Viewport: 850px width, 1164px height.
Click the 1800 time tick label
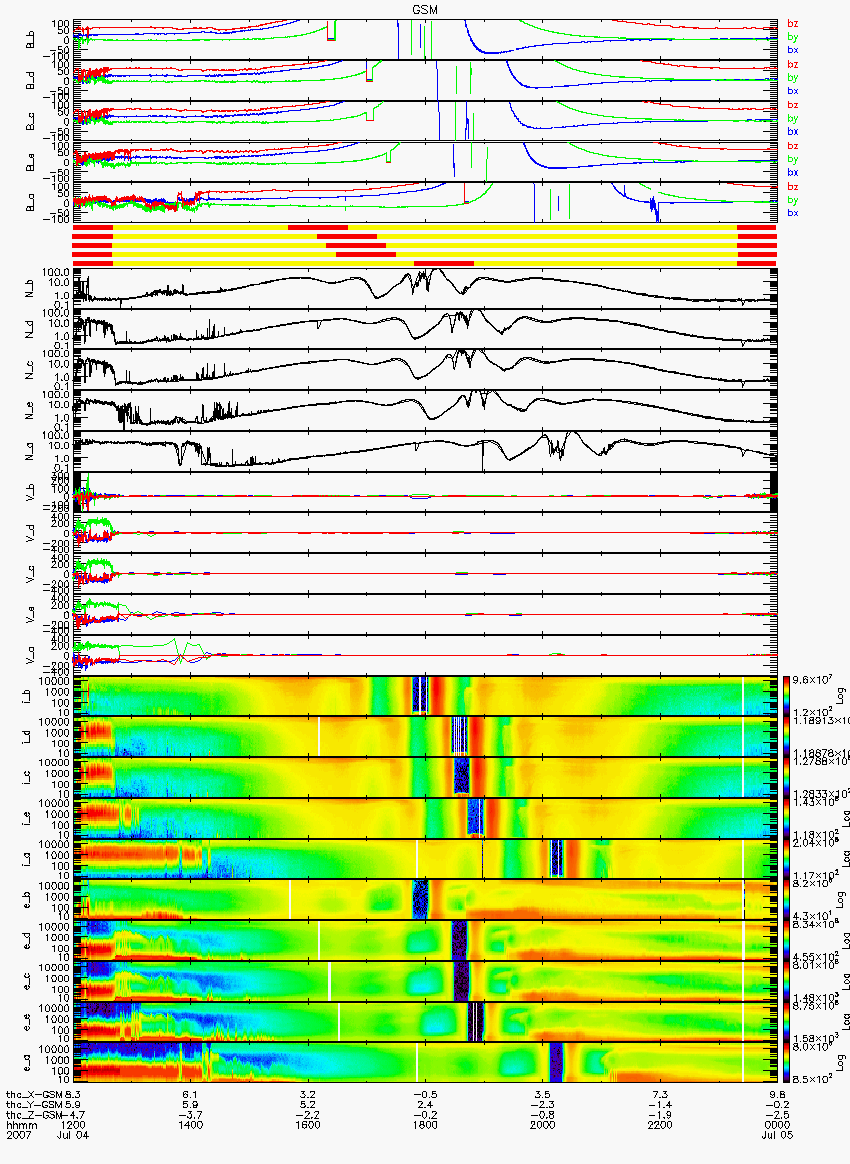click(425, 1125)
